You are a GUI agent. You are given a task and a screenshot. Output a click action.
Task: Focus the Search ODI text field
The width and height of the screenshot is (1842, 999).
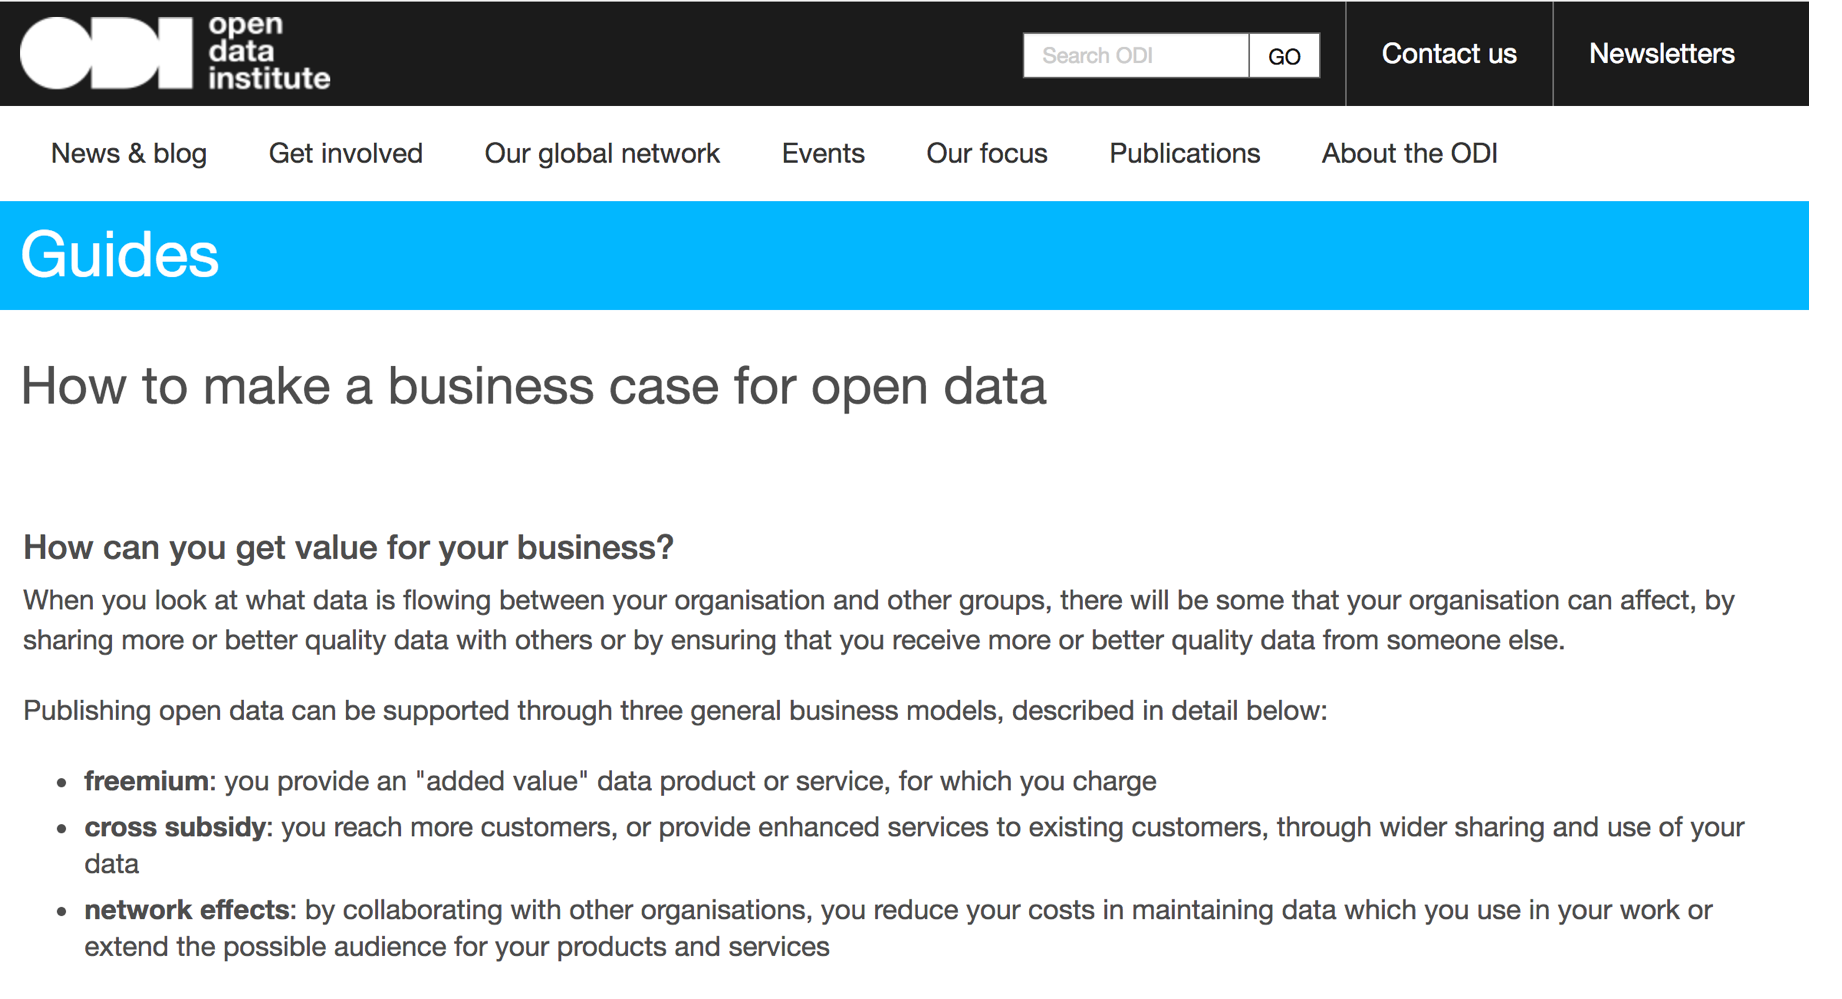point(1135,55)
